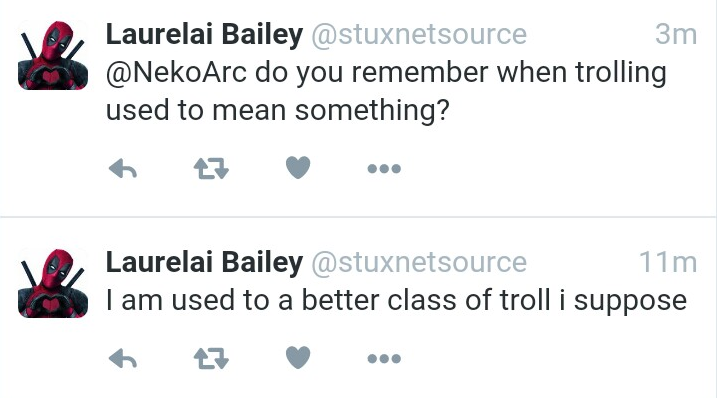Viewport: 717px width, 398px height.
Task: Open the Deadpool avatar on the first tweet
Action: click(53, 55)
